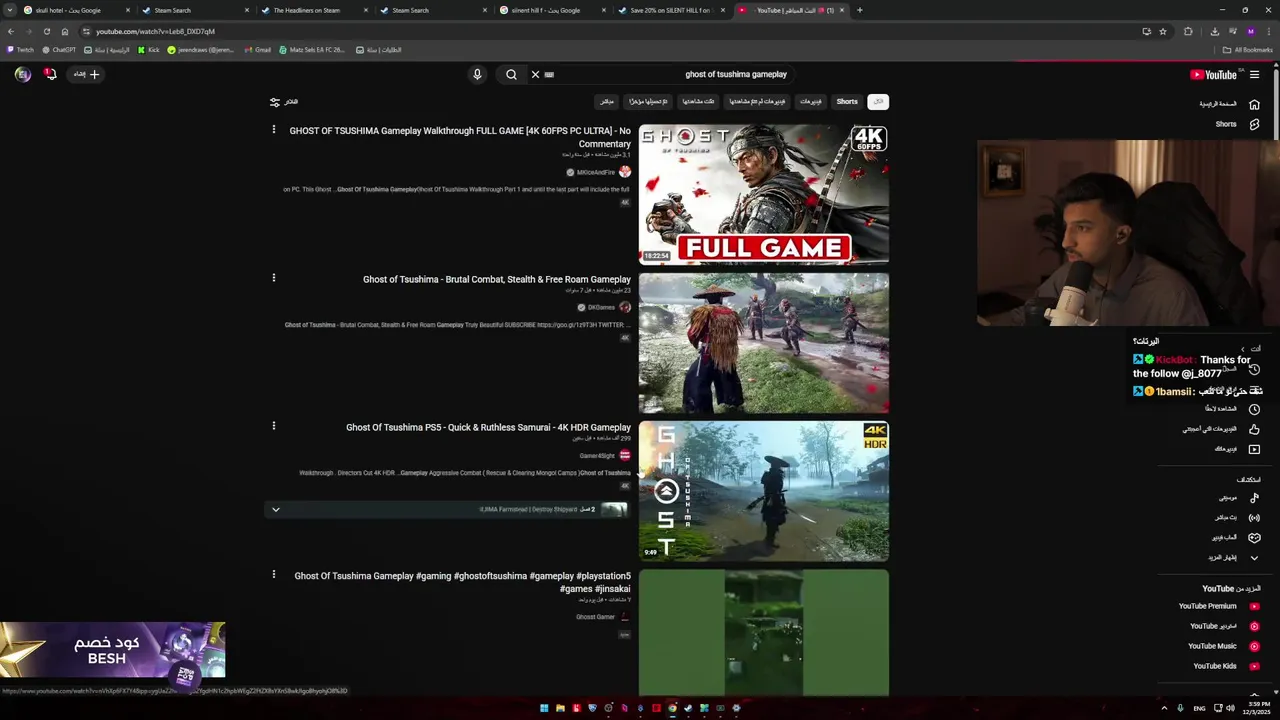Open Music explore icon in sidebar
Screen dimensions: 1280x720
(1254, 498)
